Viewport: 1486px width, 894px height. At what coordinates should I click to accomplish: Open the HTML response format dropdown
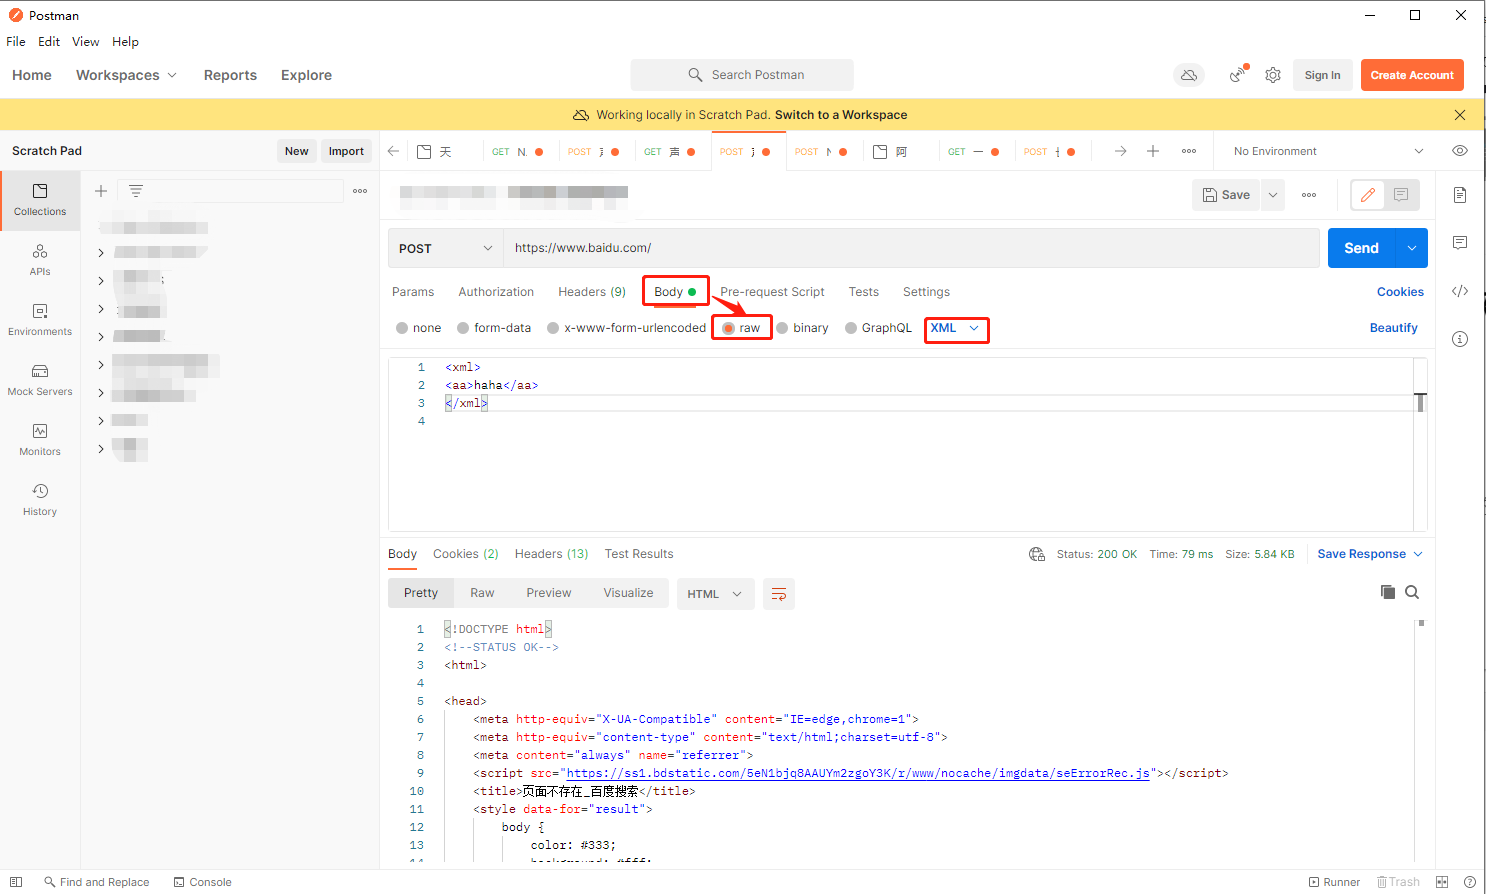[x=714, y=594]
